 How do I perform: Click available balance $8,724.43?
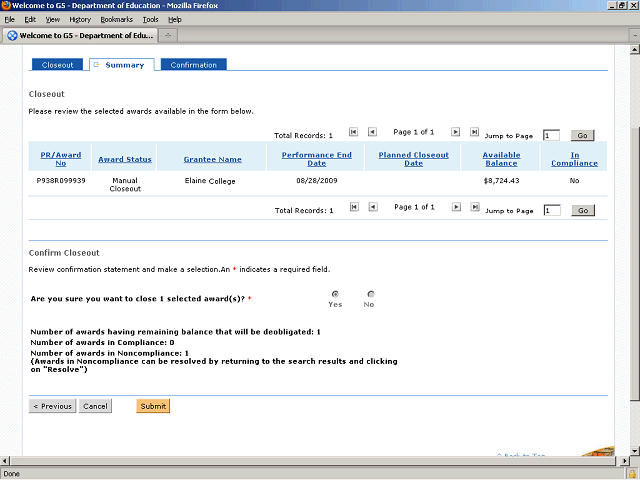click(x=501, y=180)
